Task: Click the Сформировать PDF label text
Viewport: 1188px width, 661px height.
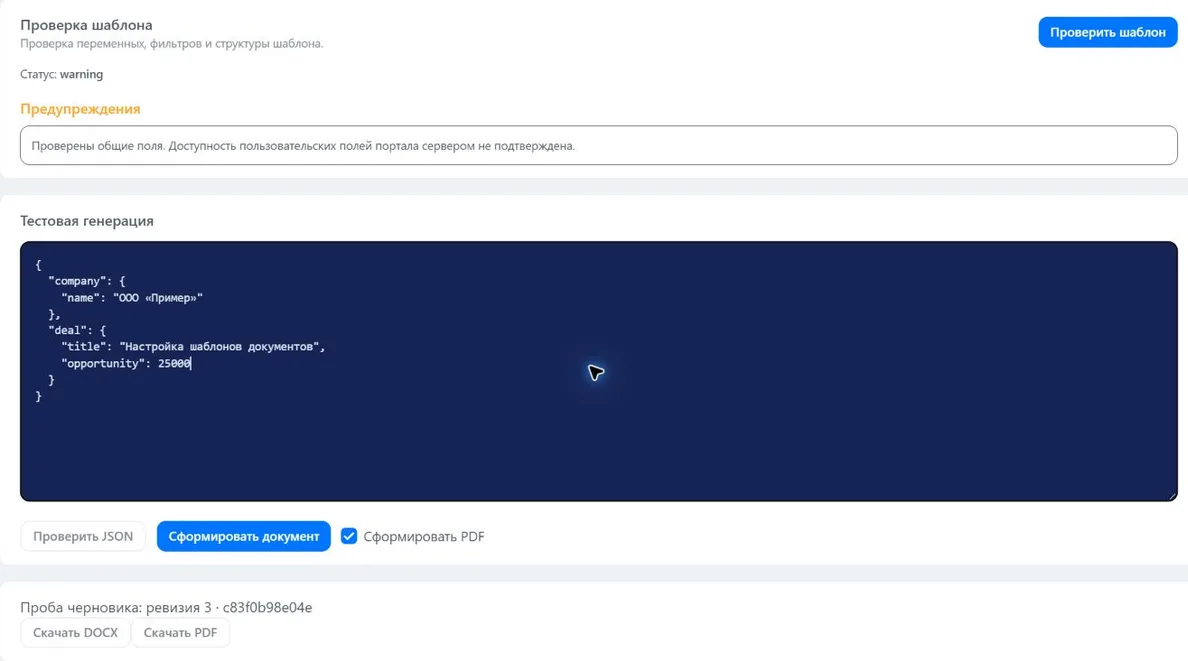Action: click(424, 537)
